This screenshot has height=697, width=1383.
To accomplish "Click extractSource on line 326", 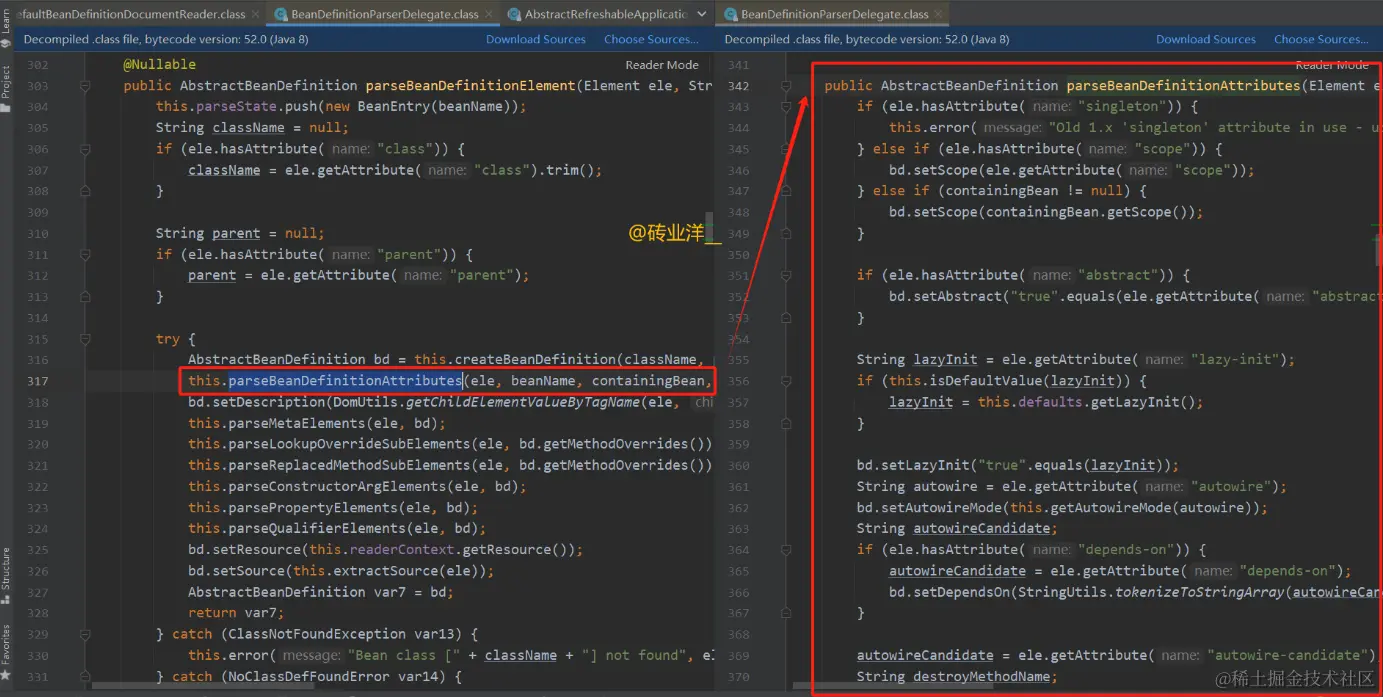I will pos(384,571).
